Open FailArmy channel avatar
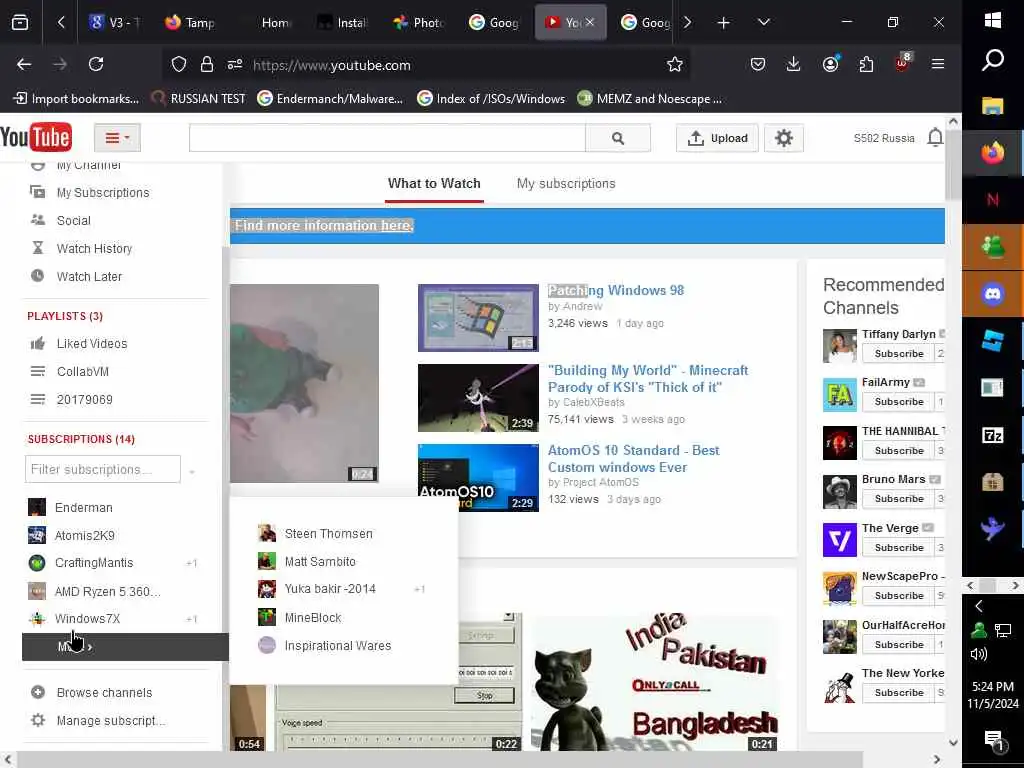1024x768 pixels. (839, 394)
